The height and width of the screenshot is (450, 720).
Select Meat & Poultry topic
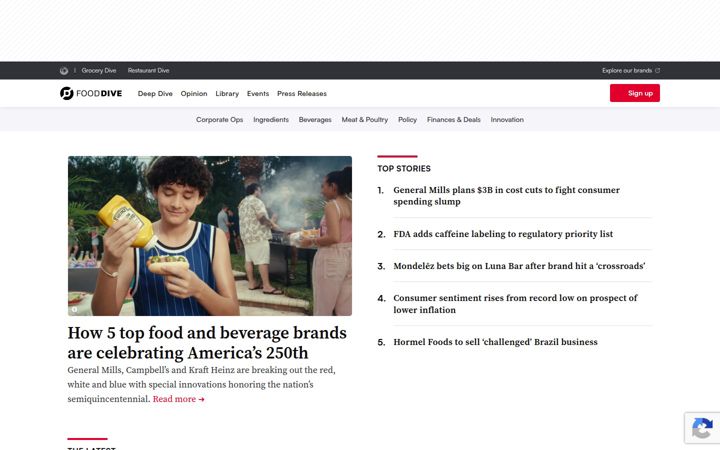pyautogui.click(x=365, y=120)
